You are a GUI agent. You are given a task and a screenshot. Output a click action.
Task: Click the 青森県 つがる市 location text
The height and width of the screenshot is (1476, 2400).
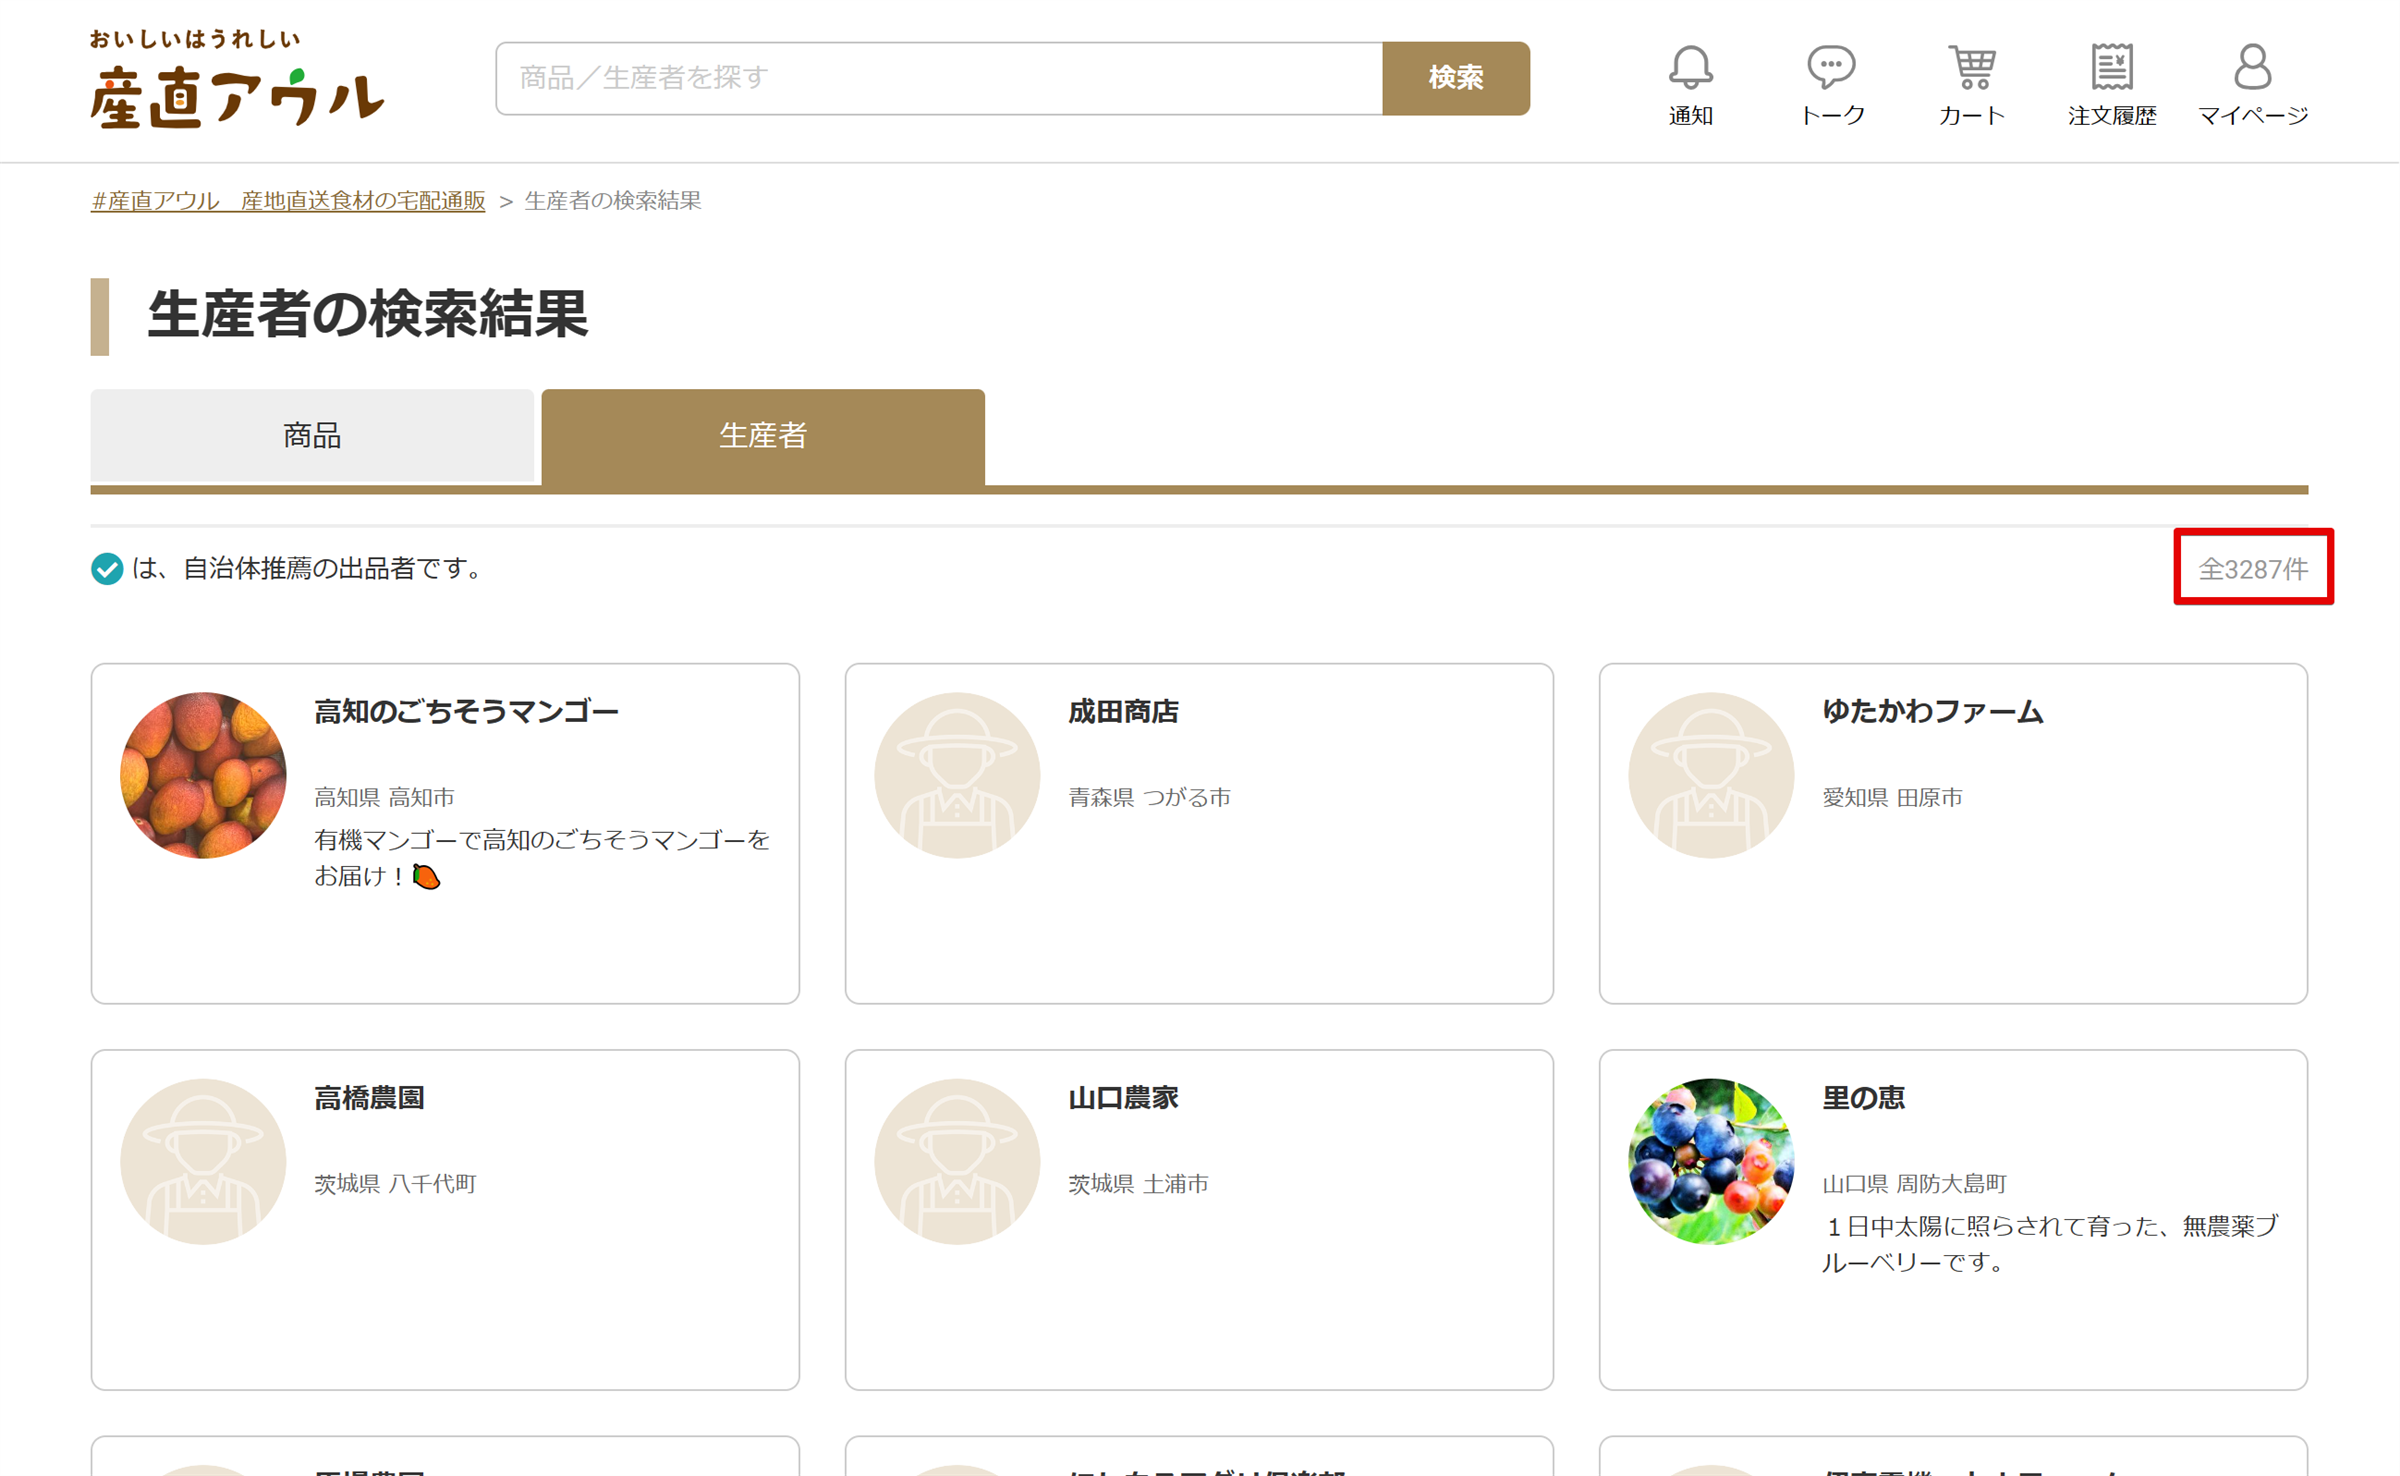[x=1149, y=797]
